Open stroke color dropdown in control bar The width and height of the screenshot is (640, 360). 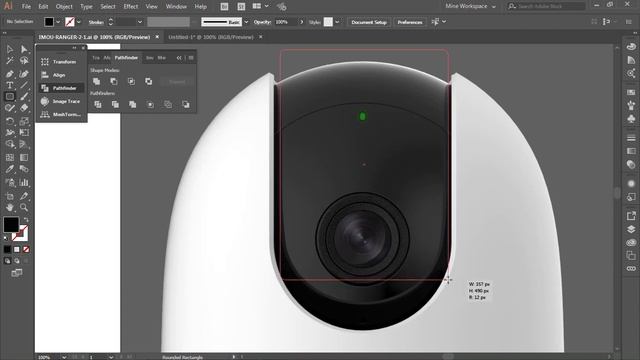coord(79,22)
